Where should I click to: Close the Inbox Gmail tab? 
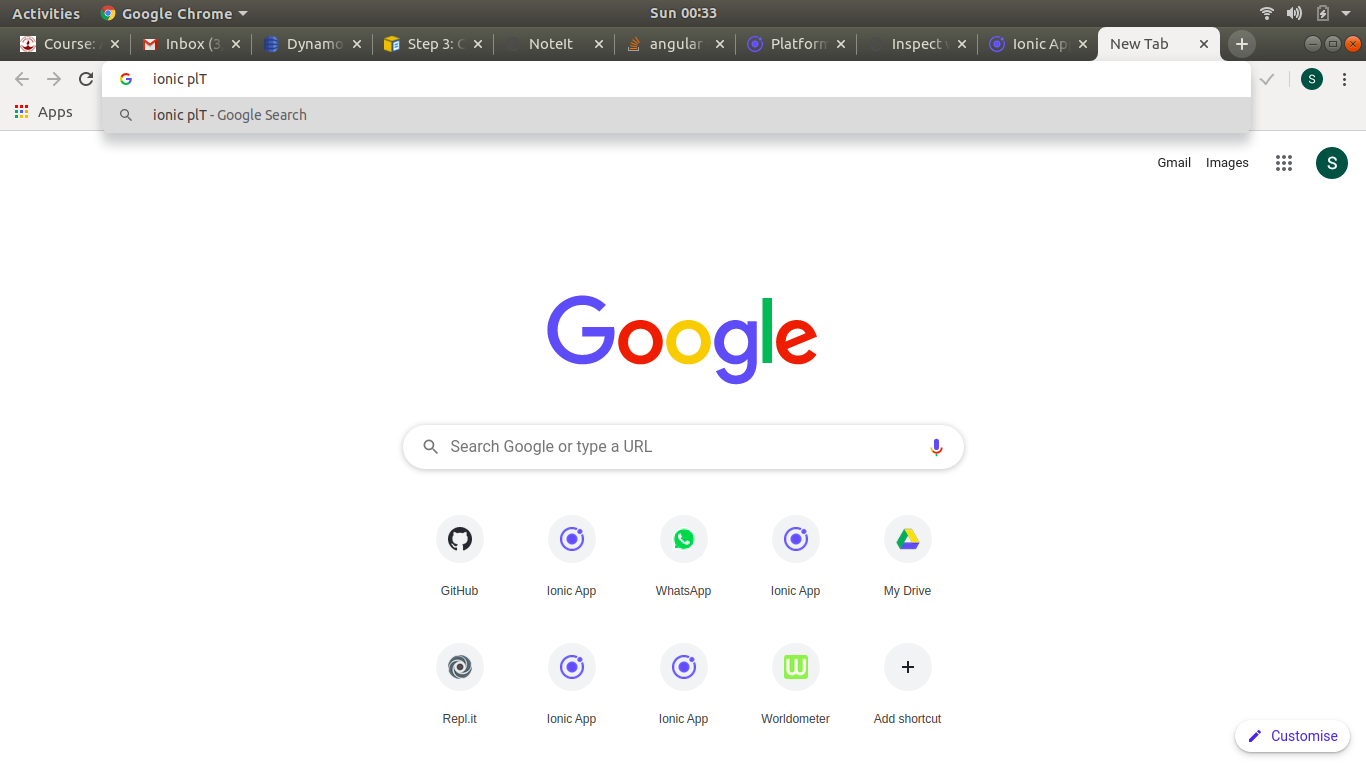(236, 44)
